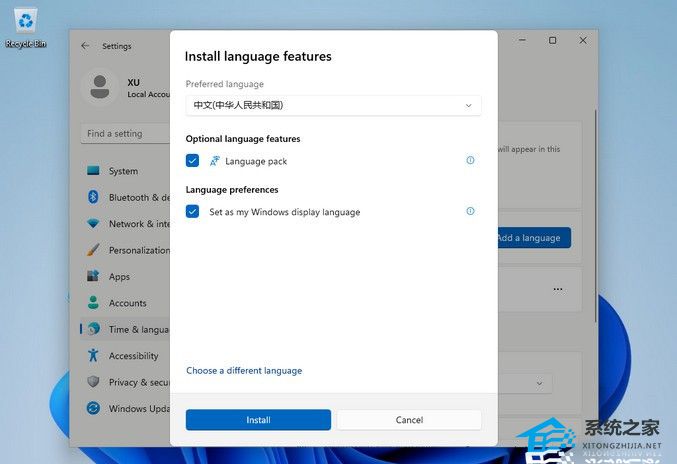Uncheck the Language pack checkbox
Screen dimensions: 677x464
coord(193,161)
